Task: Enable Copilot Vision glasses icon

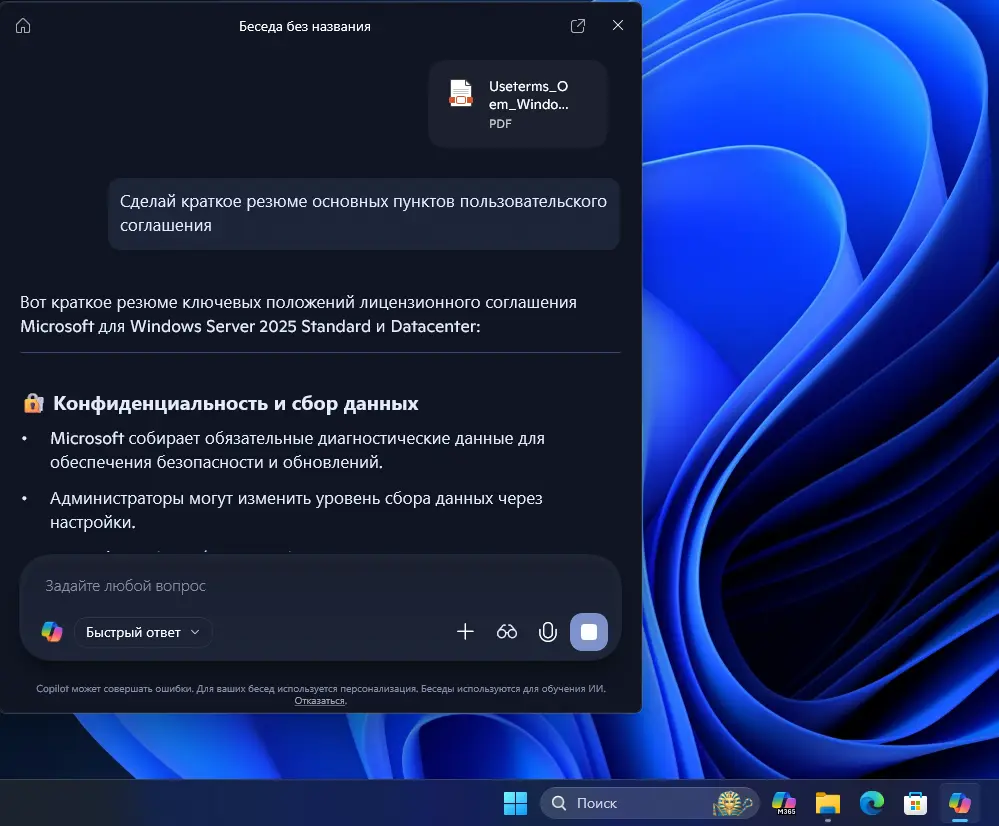Action: 507,631
